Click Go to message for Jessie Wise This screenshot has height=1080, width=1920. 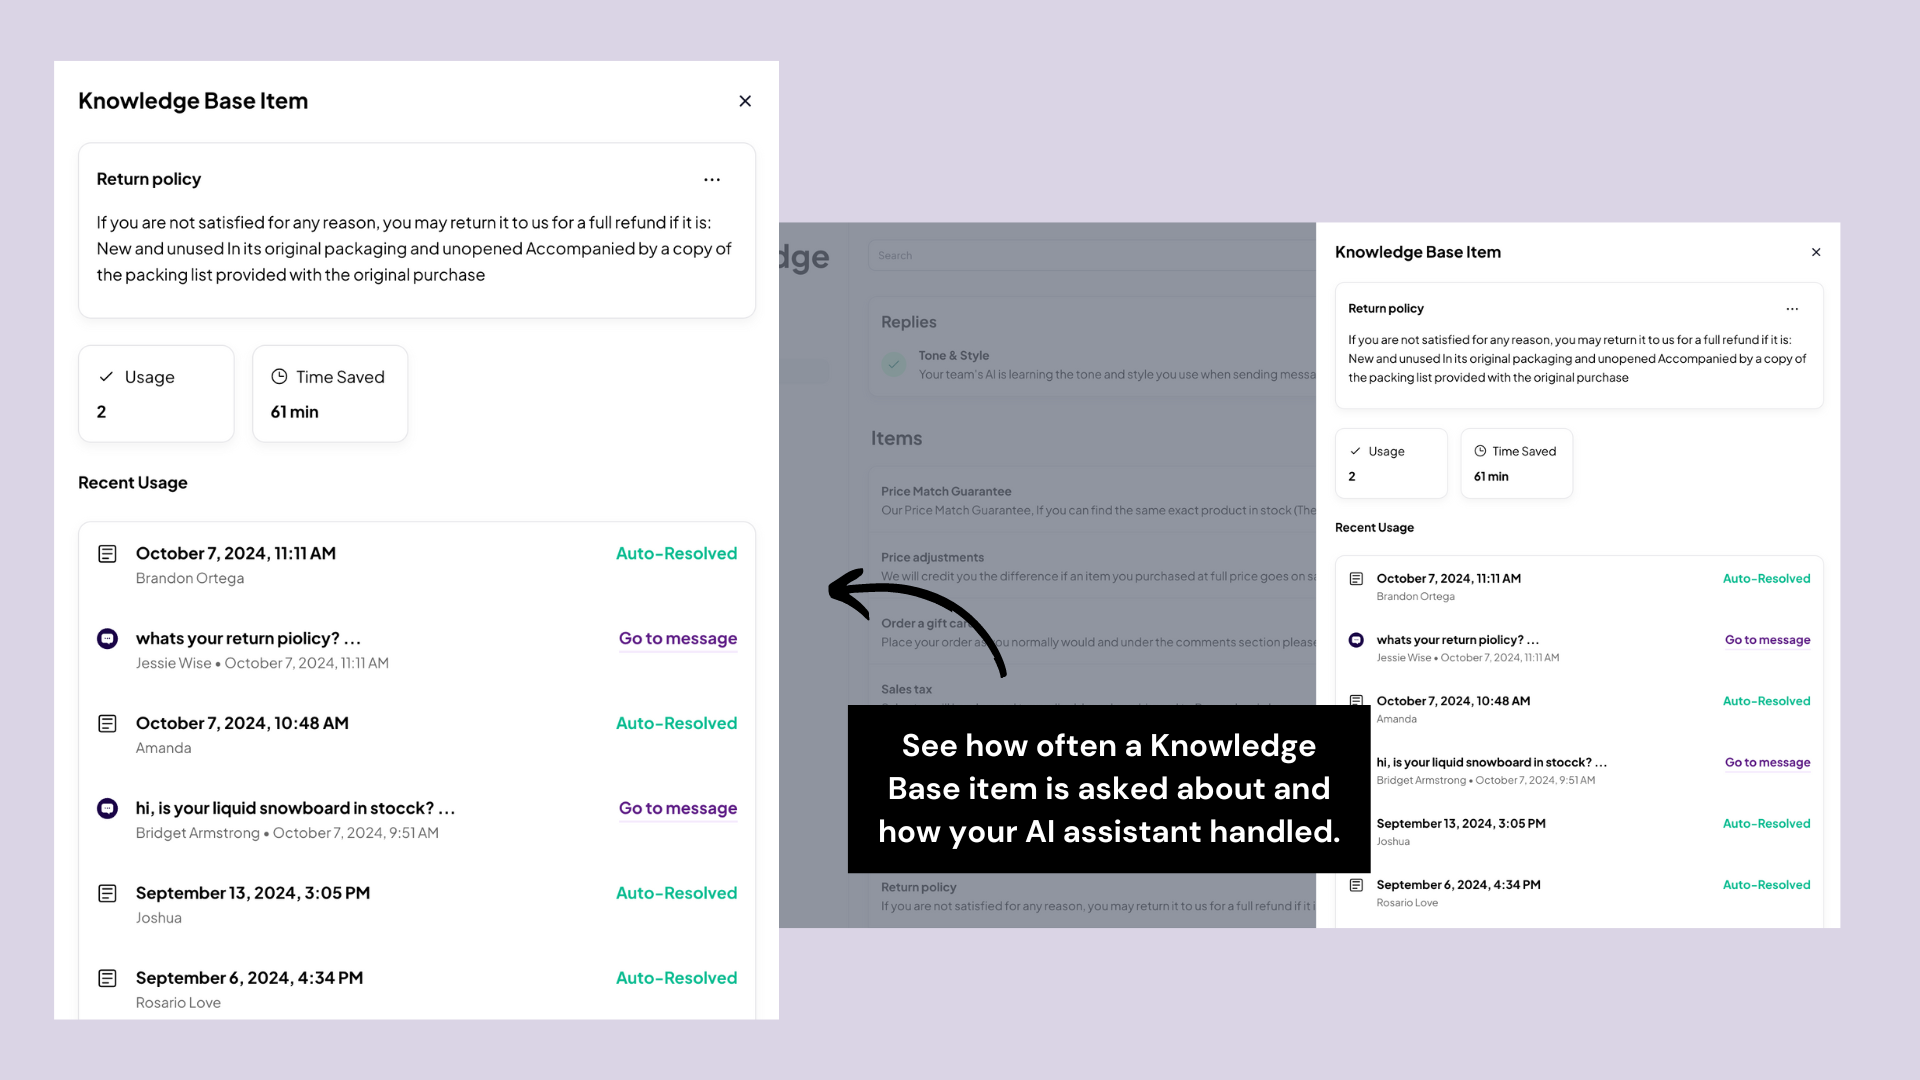[x=676, y=638]
